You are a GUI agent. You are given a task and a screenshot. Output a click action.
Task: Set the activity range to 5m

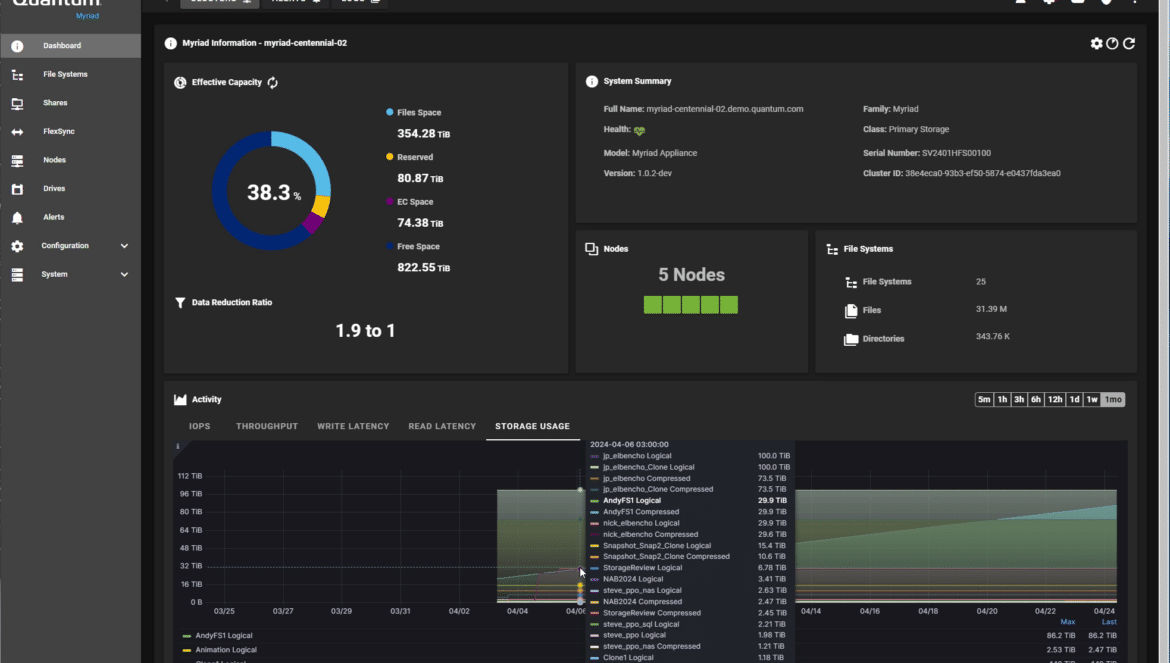click(984, 400)
